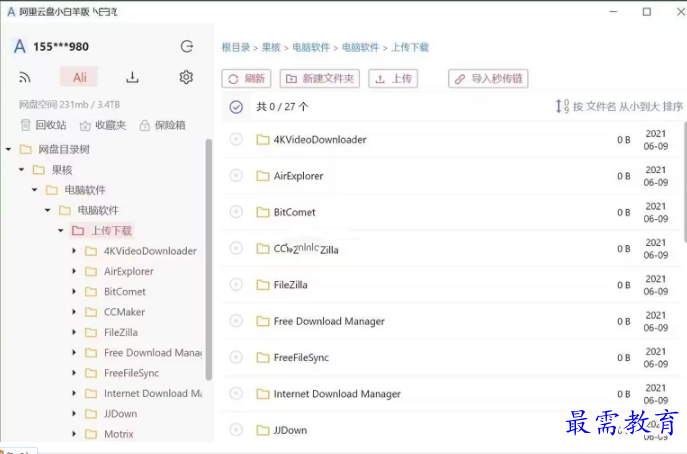Click the 4KVideoDownloader folder icon in list
Image resolution: width=687 pixels, height=454 pixels.
click(263, 140)
